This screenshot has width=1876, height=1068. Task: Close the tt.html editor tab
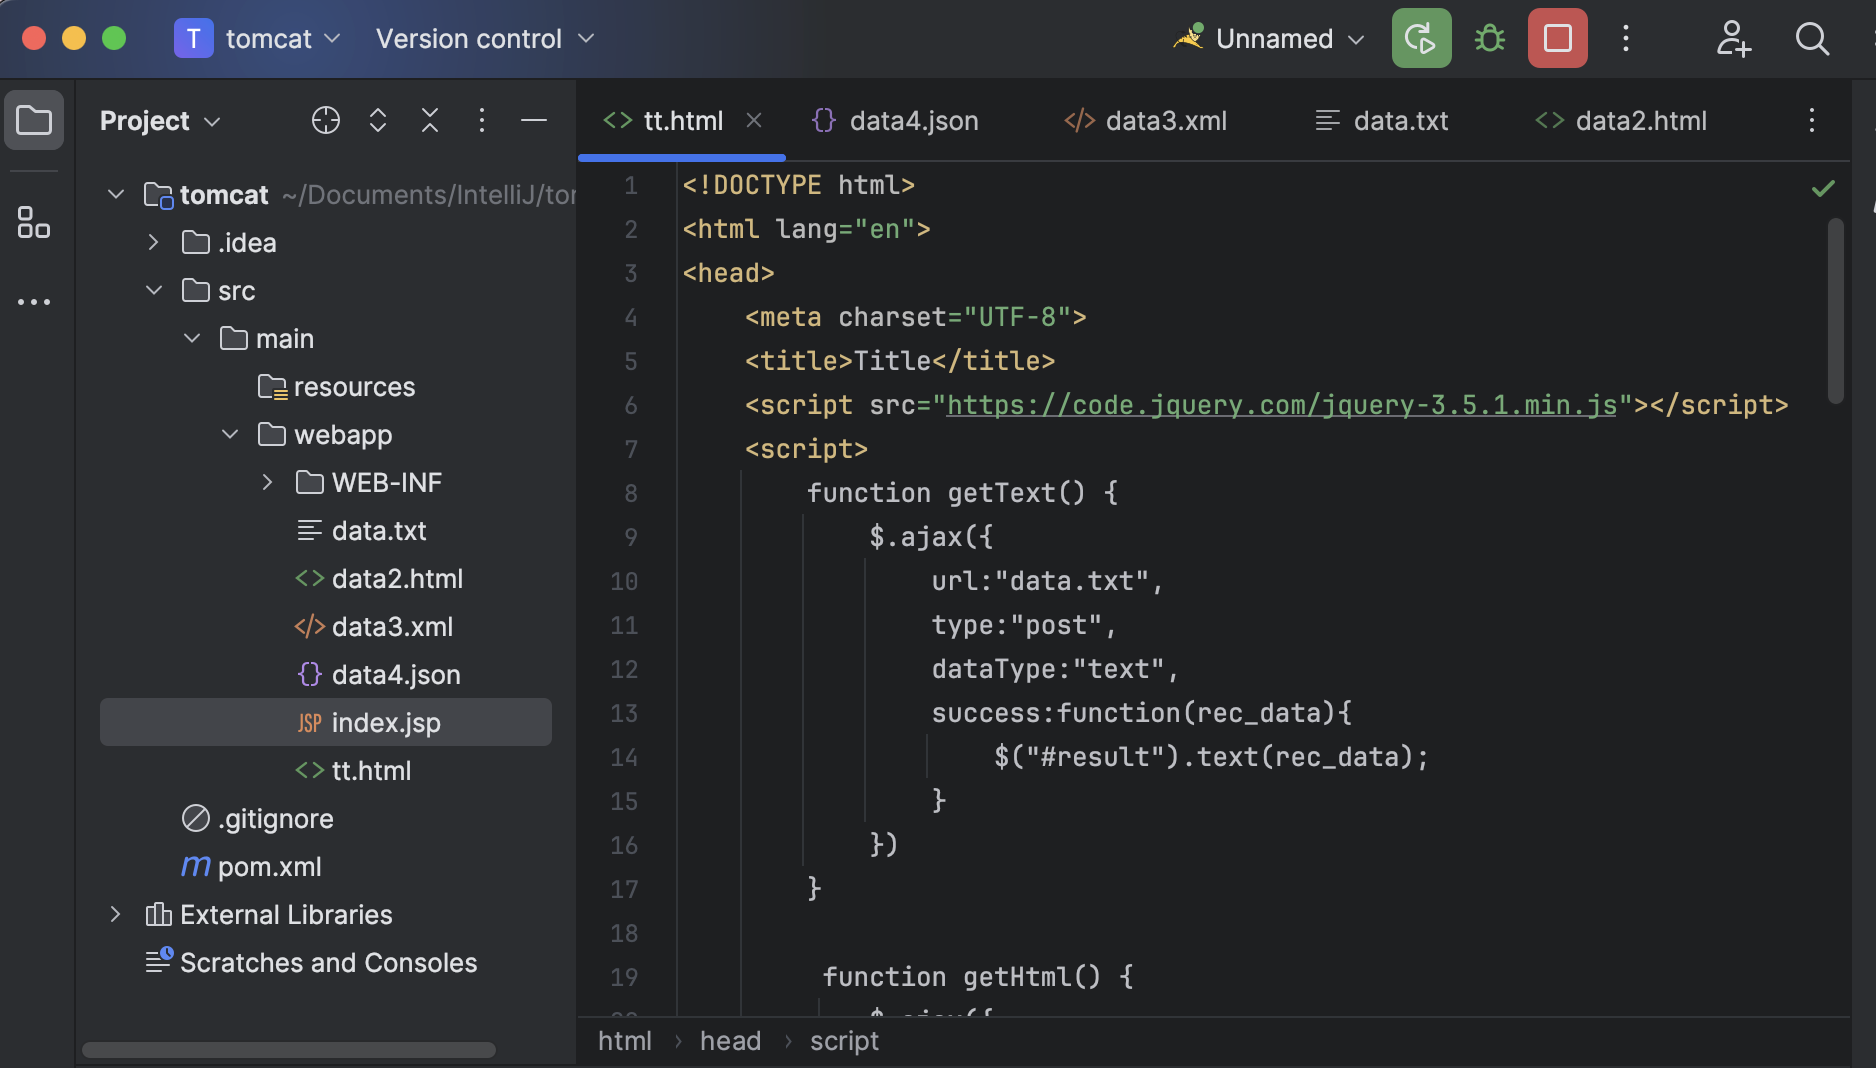pos(754,120)
